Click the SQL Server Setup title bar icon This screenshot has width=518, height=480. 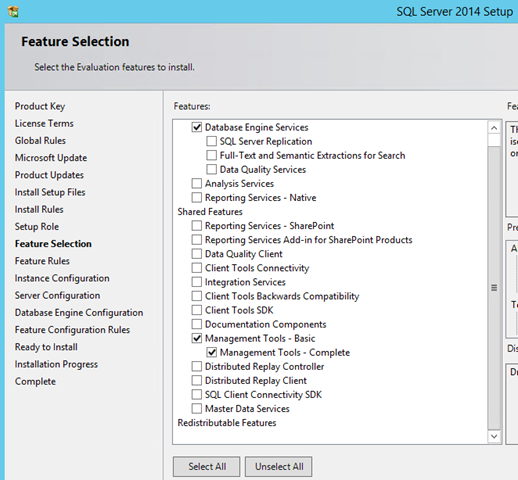click(13, 12)
